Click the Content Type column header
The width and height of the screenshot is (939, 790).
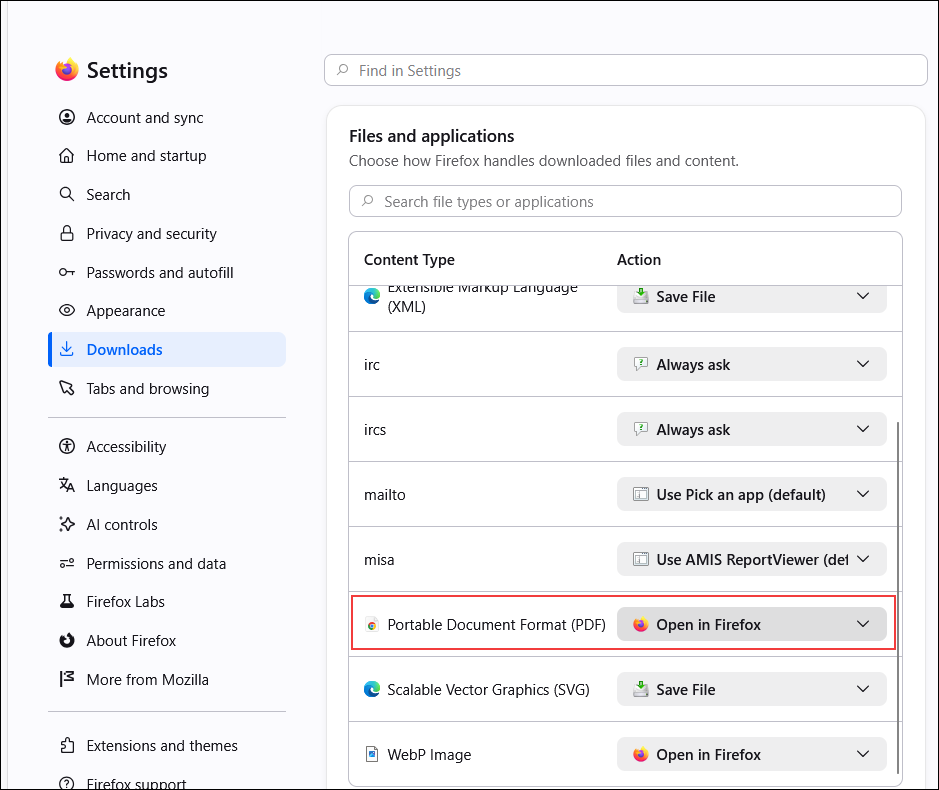tap(409, 259)
